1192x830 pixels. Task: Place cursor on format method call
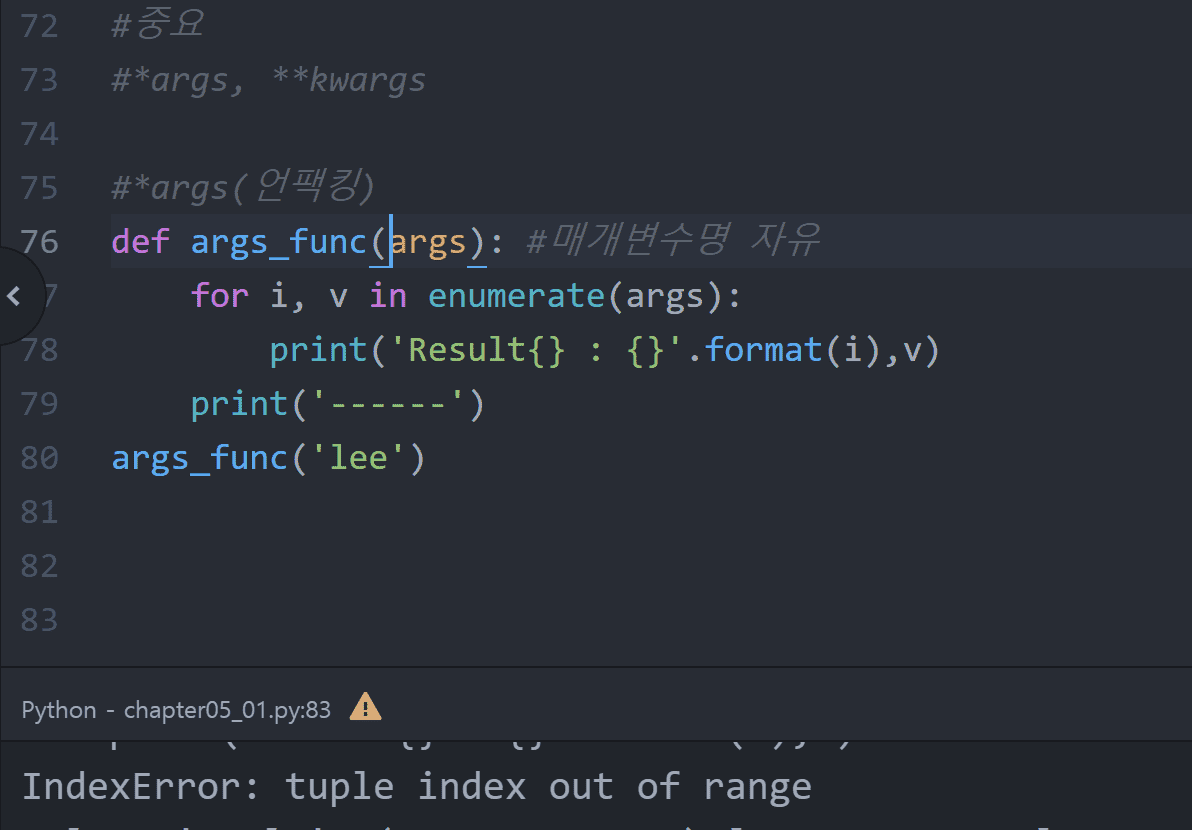pos(763,350)
